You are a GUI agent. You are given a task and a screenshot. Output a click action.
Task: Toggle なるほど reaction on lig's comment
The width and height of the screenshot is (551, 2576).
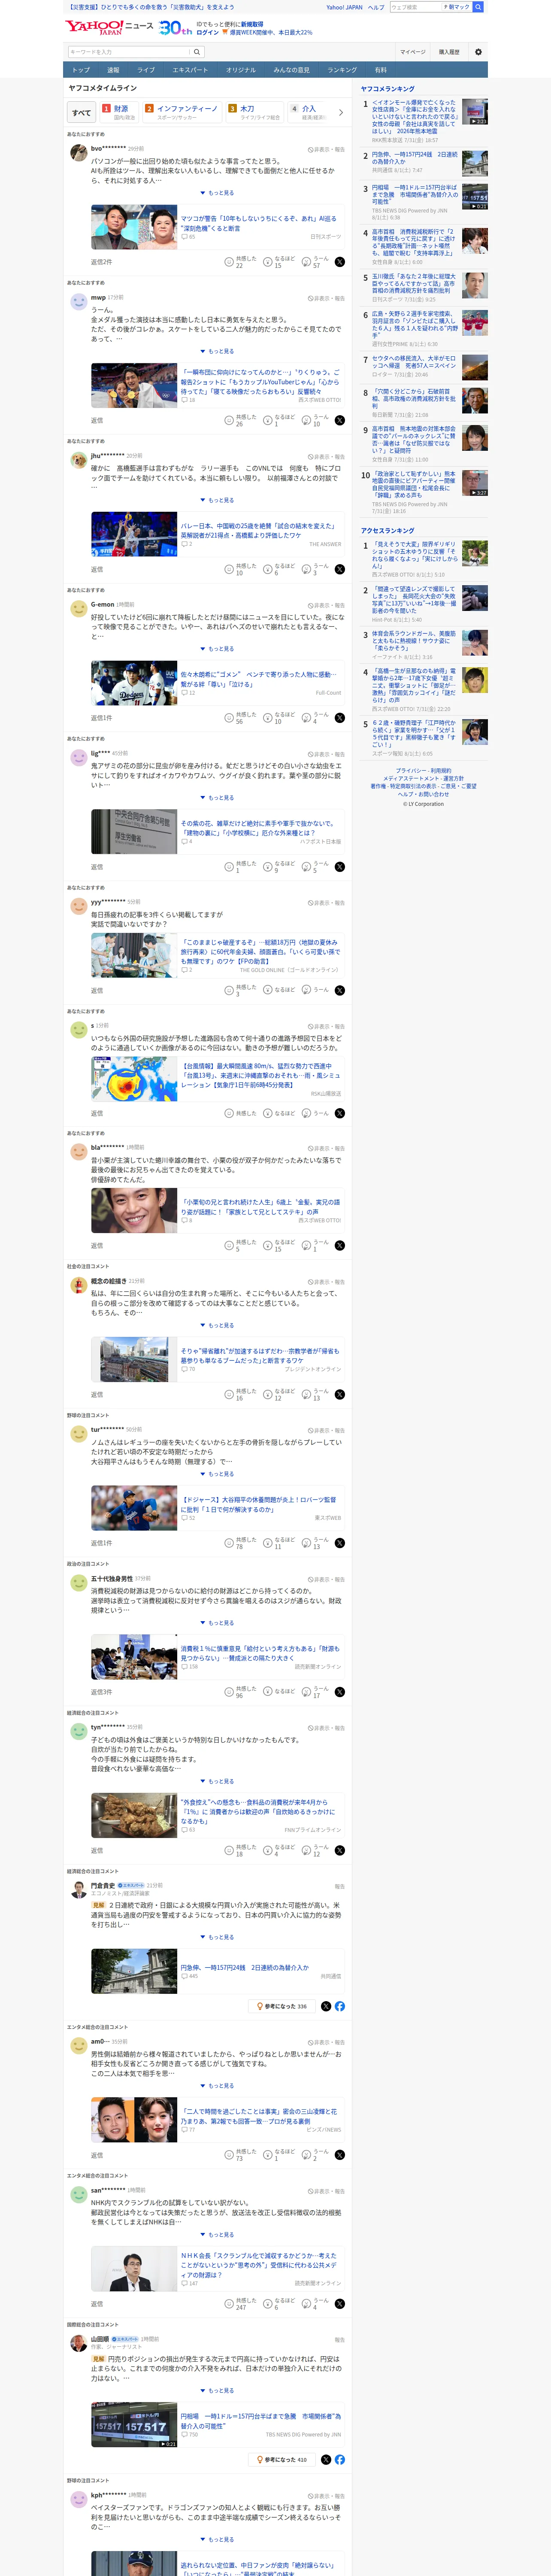[x=280, y=867]
